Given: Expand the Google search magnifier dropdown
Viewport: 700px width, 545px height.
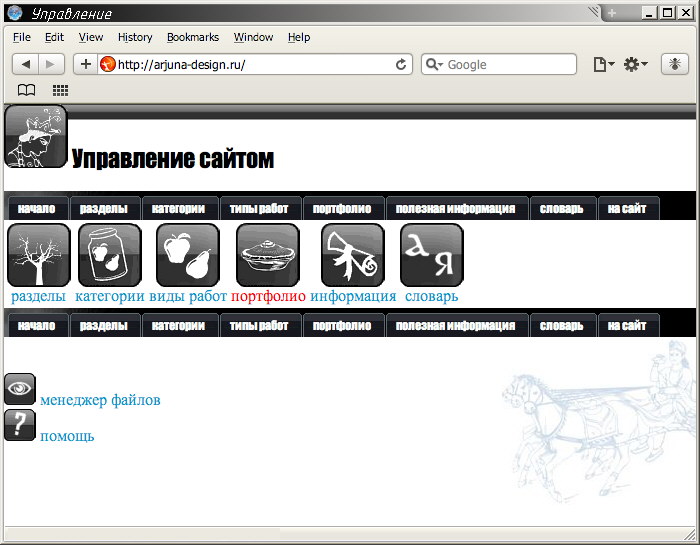Looking at the screenshot, I should click(x=434, y=65).
